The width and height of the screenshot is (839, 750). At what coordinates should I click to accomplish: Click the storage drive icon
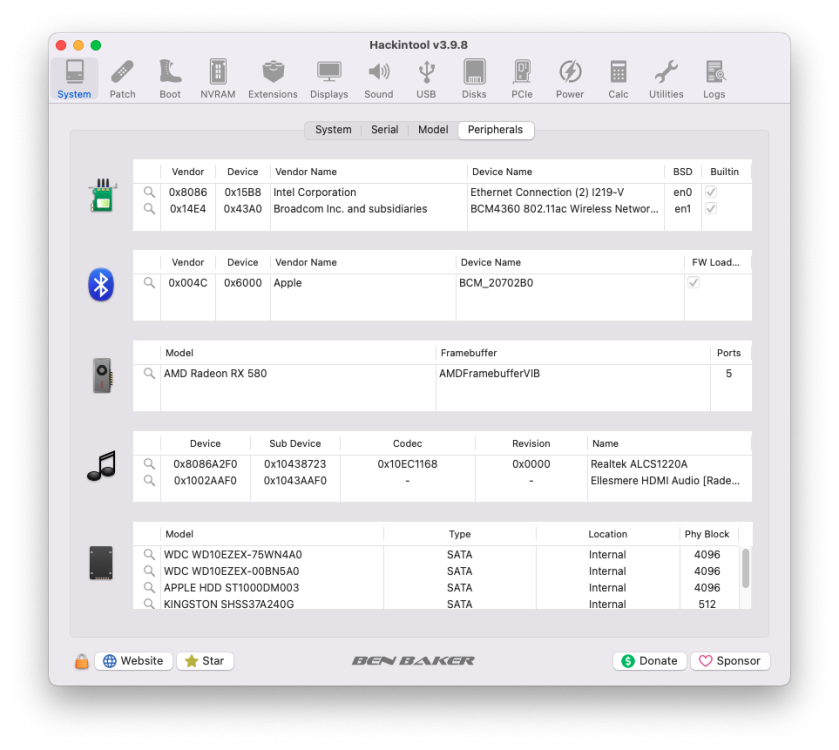tap(101, 563)
